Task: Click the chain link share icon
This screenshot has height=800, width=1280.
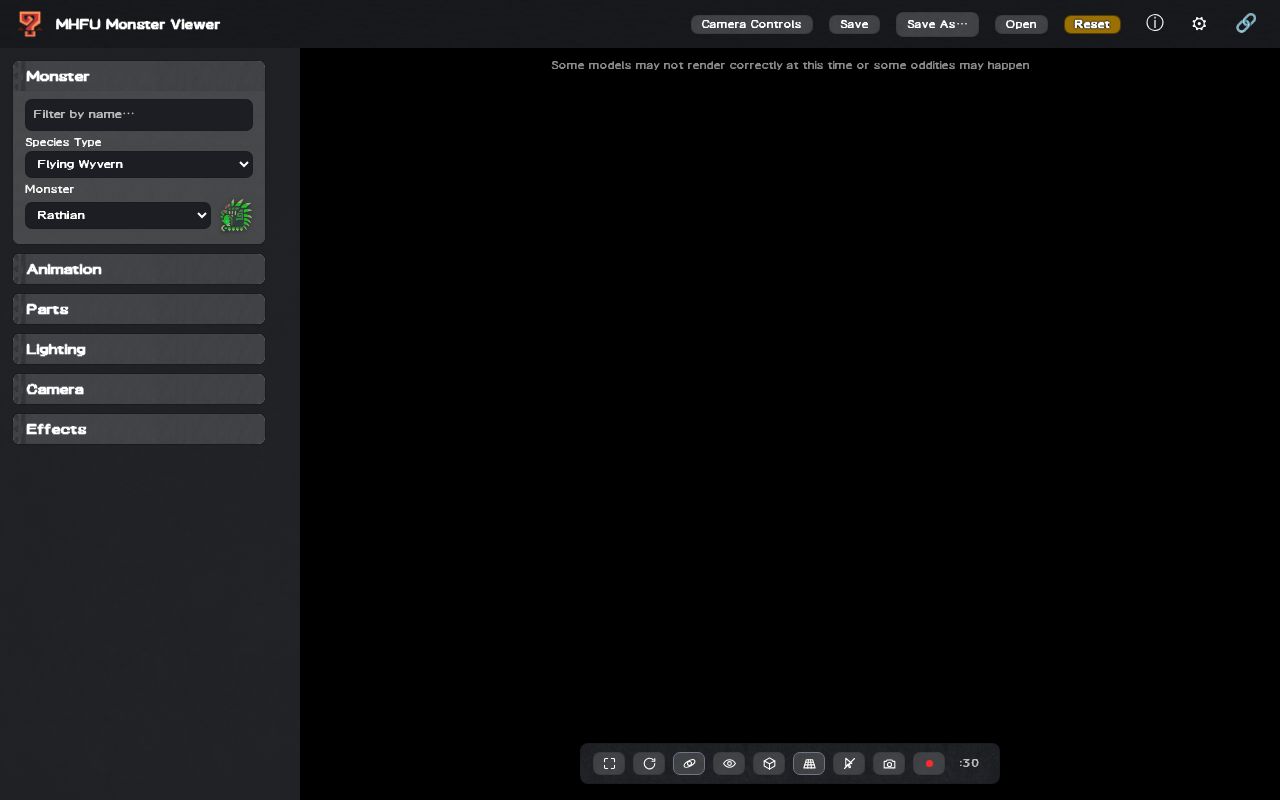Action: (x=1245, y=23)
